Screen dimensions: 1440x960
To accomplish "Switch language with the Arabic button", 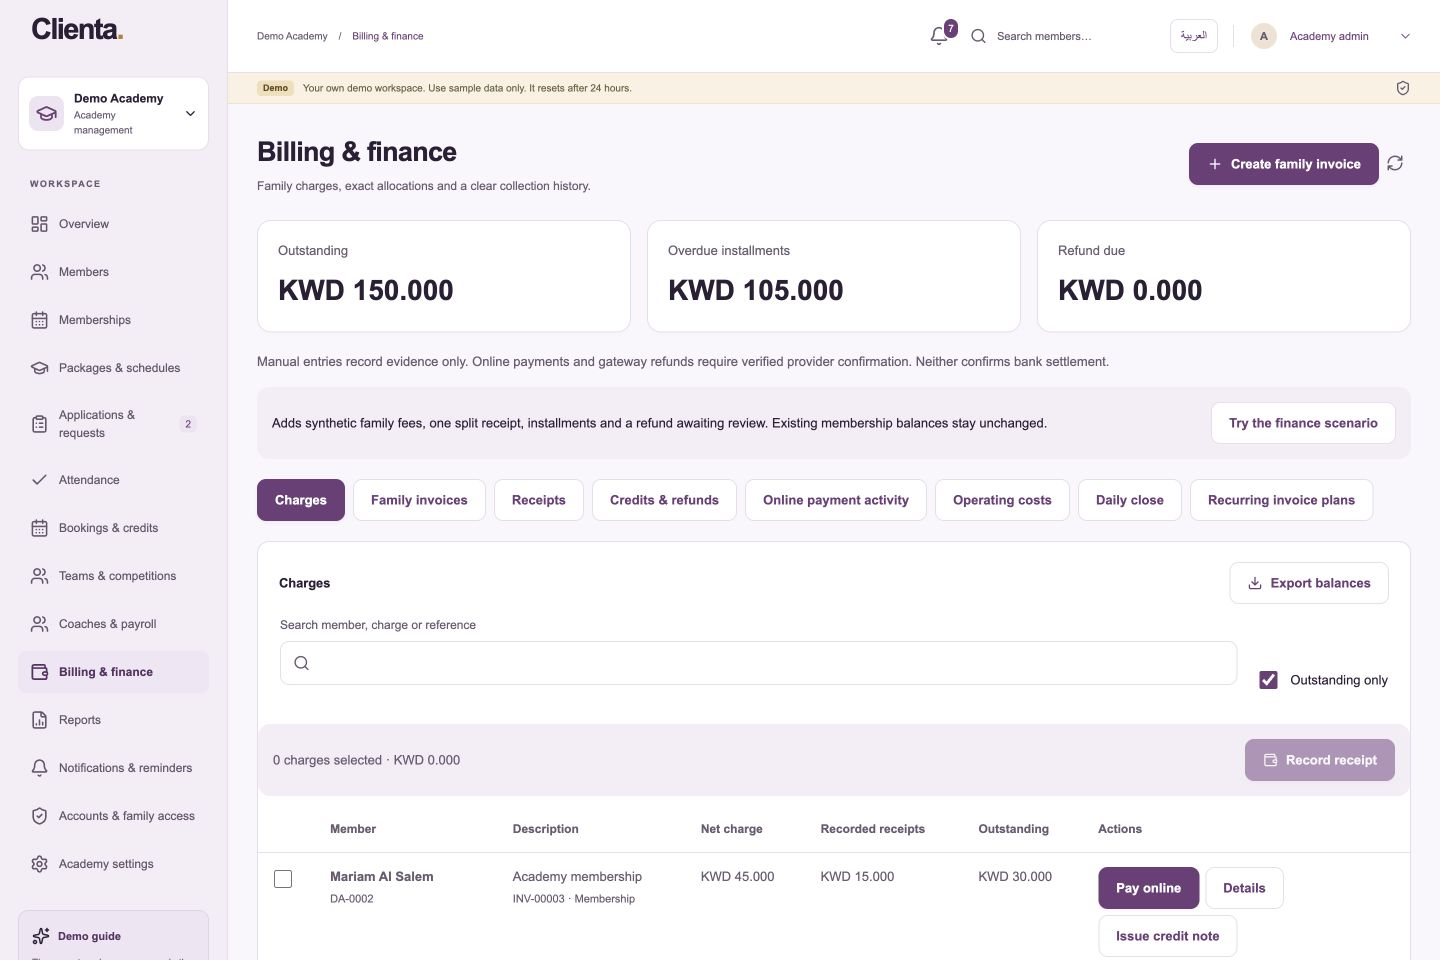I will pos(1194,36).
